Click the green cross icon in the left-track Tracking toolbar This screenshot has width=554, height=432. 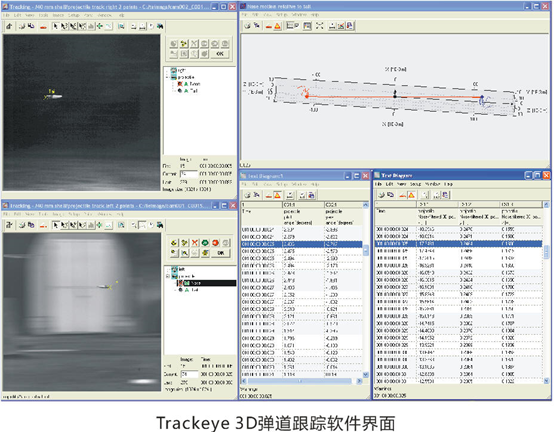tap(100, 225)
